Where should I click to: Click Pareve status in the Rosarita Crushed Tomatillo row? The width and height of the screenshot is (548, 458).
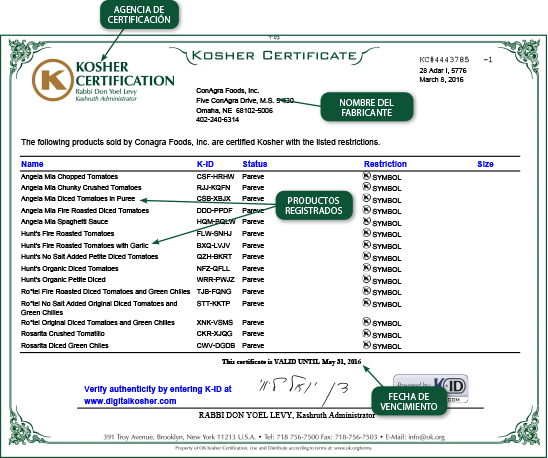click(x=253, y=334)
